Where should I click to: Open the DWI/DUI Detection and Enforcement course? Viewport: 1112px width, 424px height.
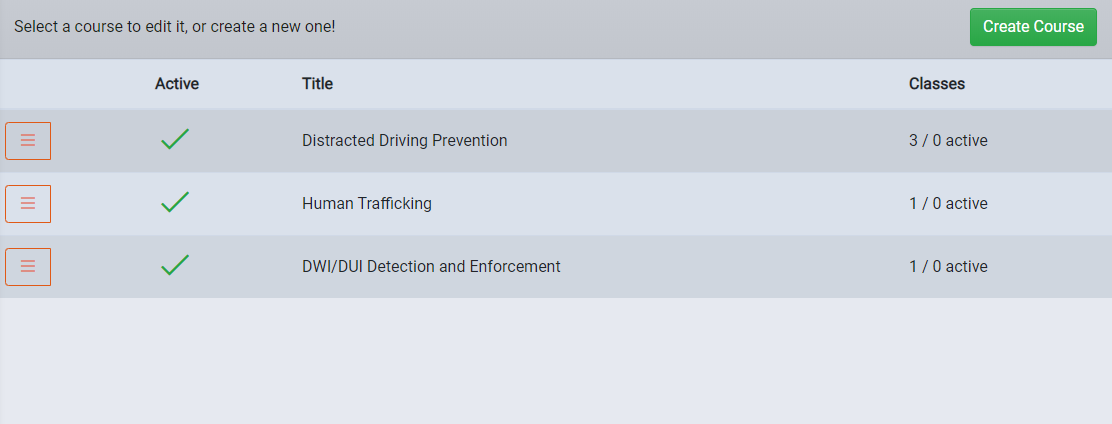[431, 267]
